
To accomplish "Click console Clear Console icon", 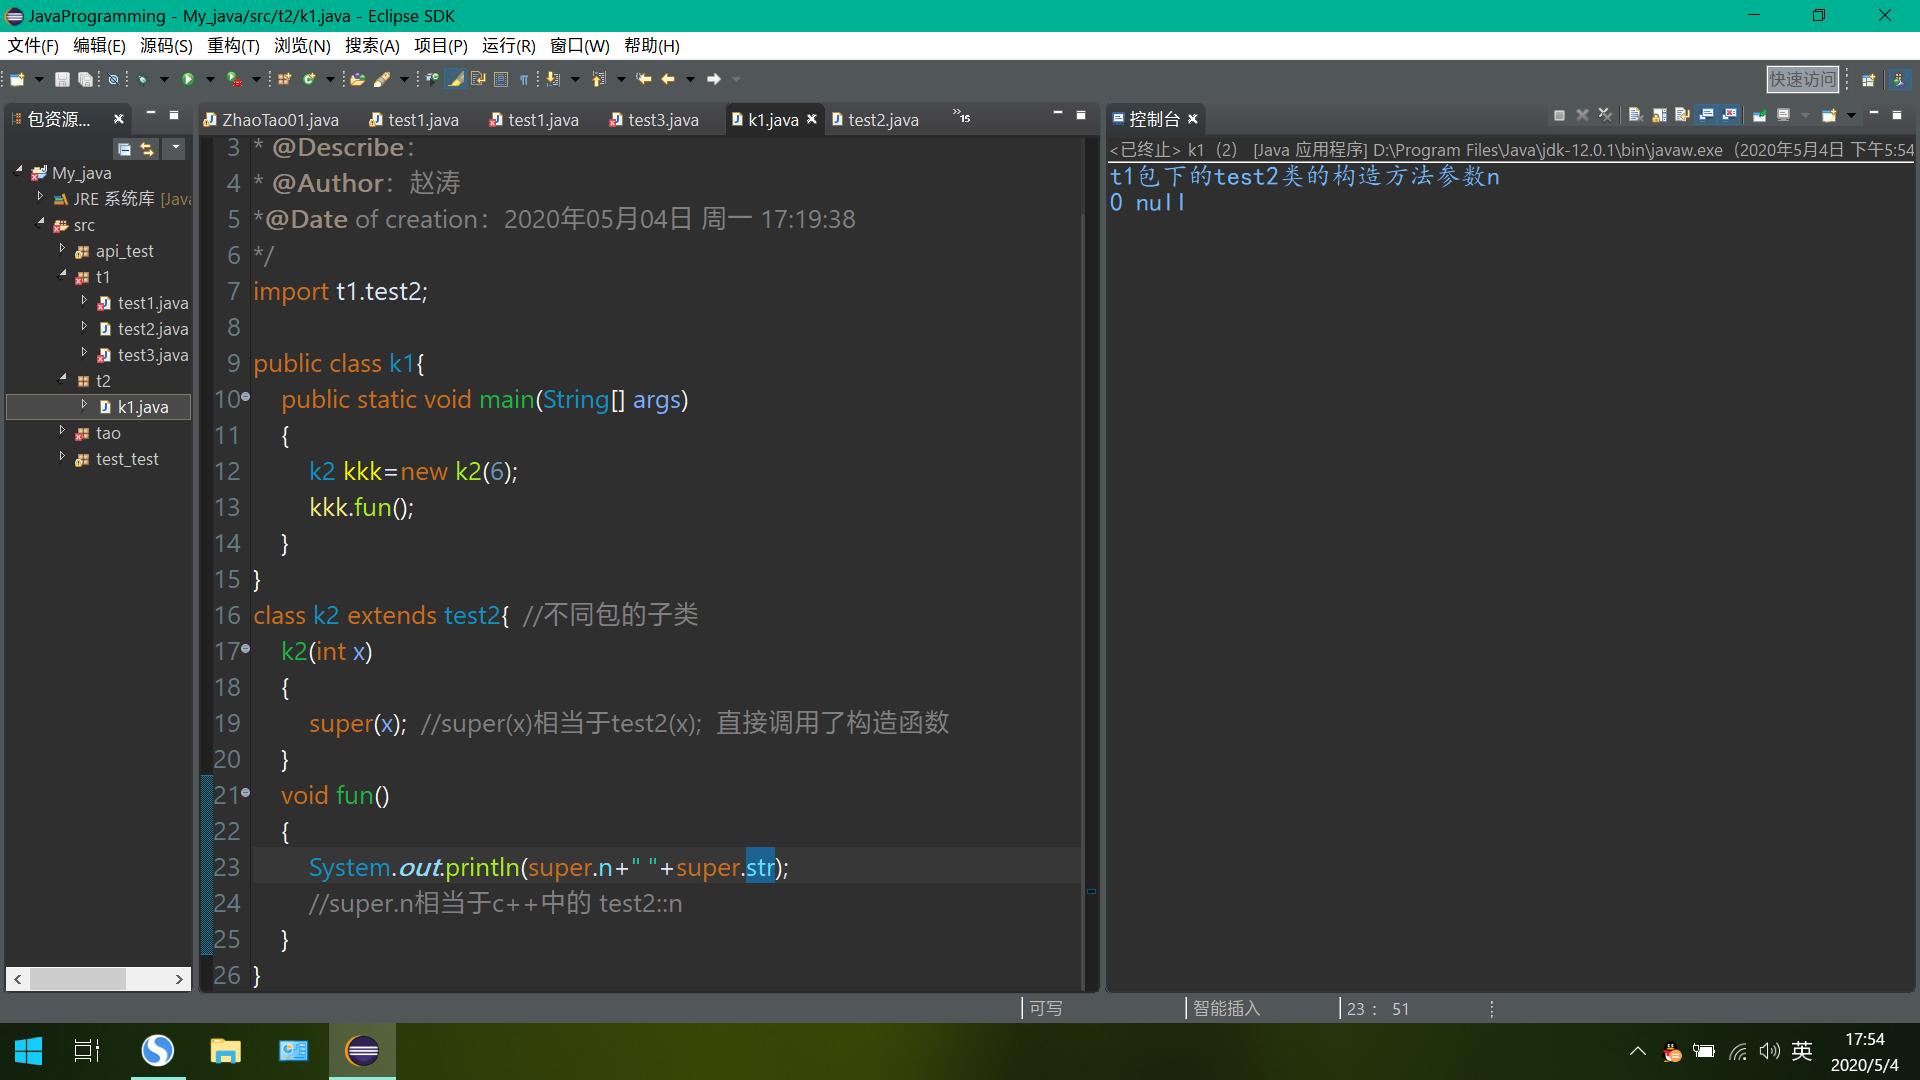I will 1636,115.
